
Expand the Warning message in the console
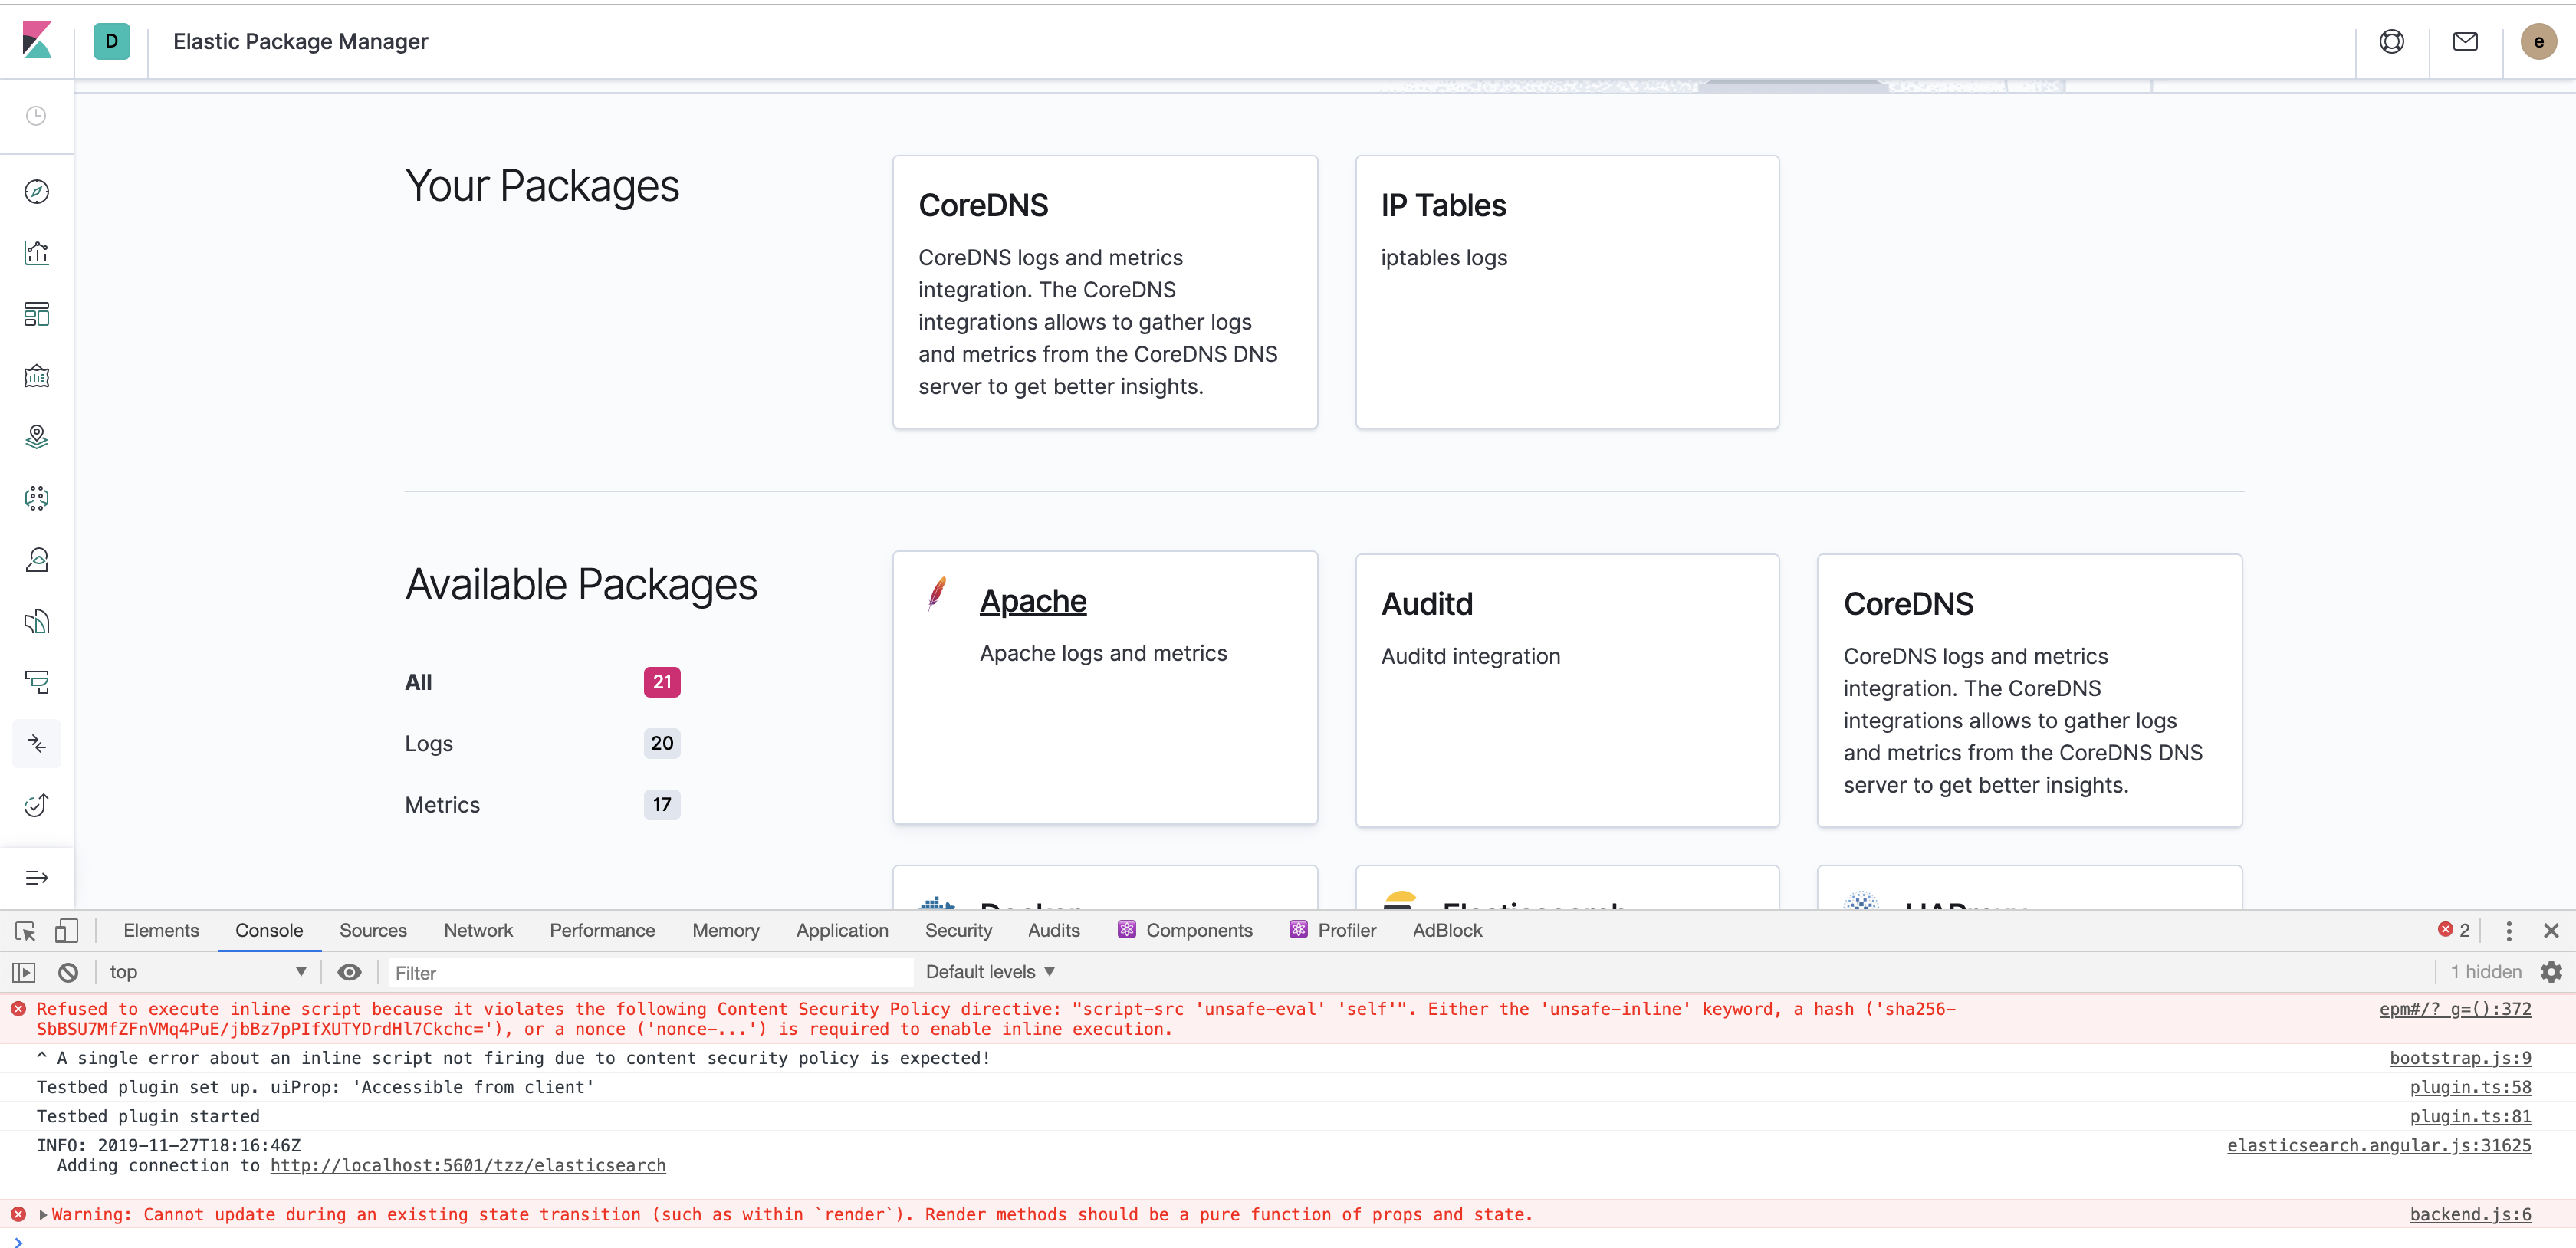pyautogui.click(x=43, y=1215)
